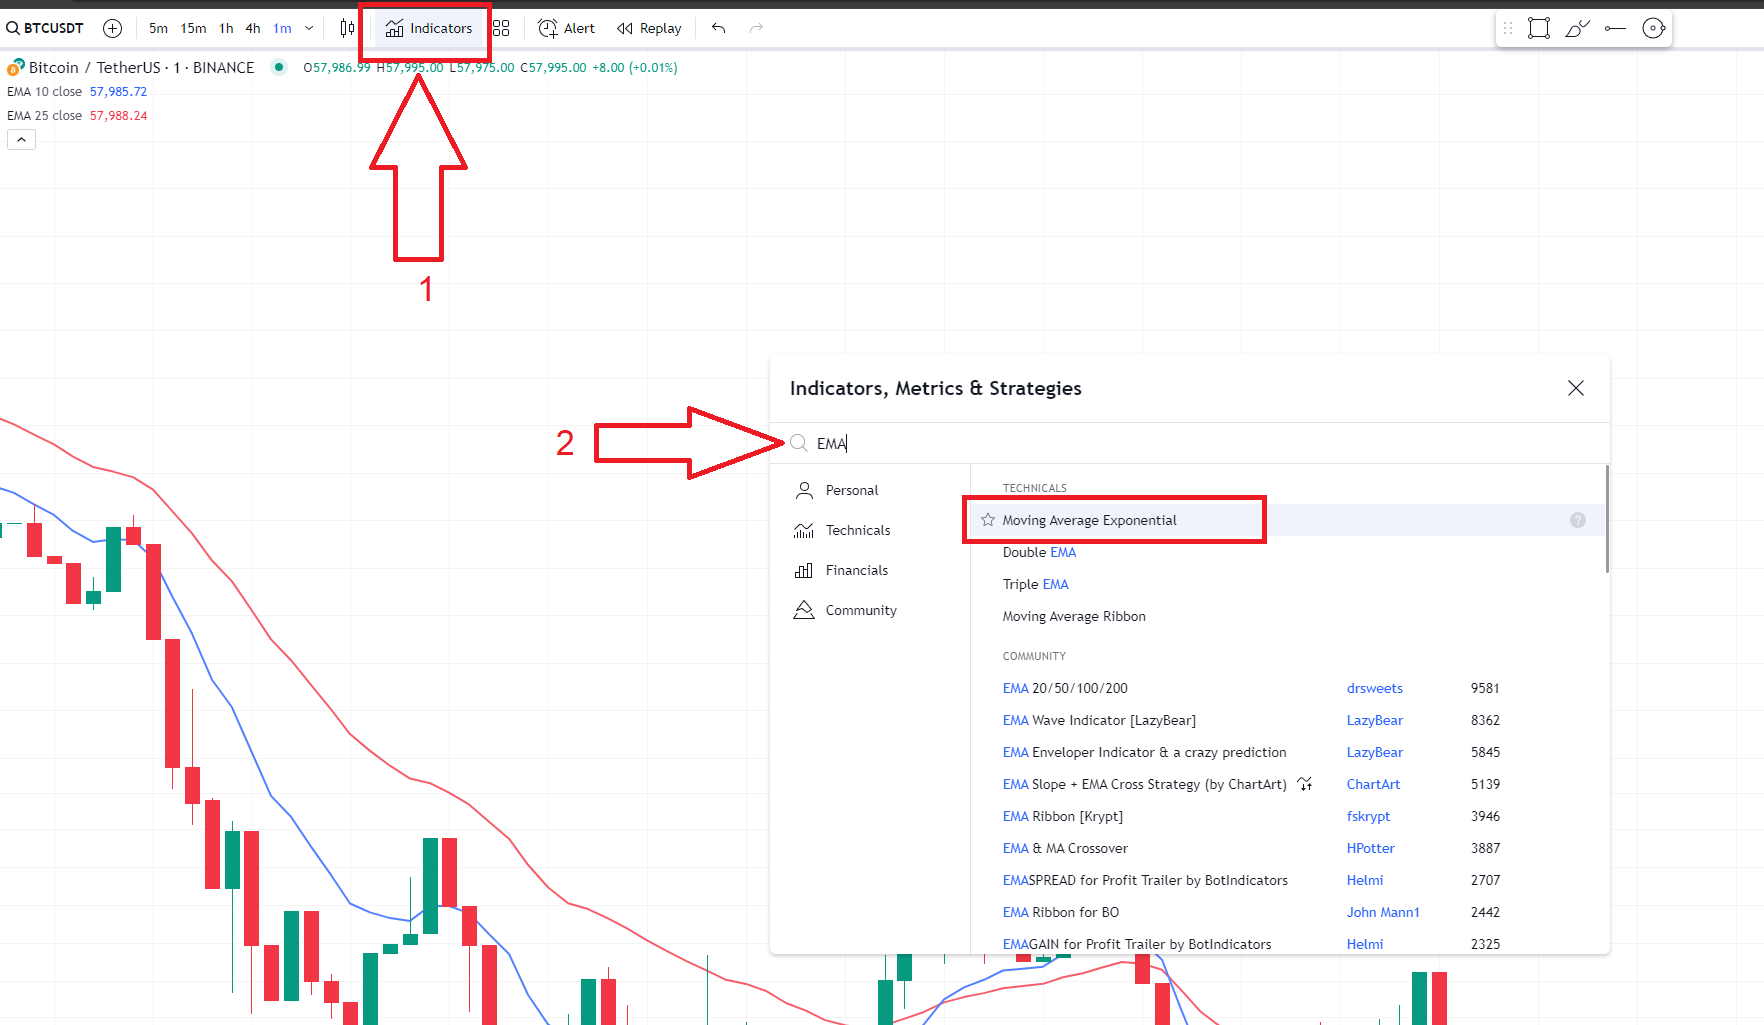
Task: Open the Indicators button
Action: click(429, 28)
